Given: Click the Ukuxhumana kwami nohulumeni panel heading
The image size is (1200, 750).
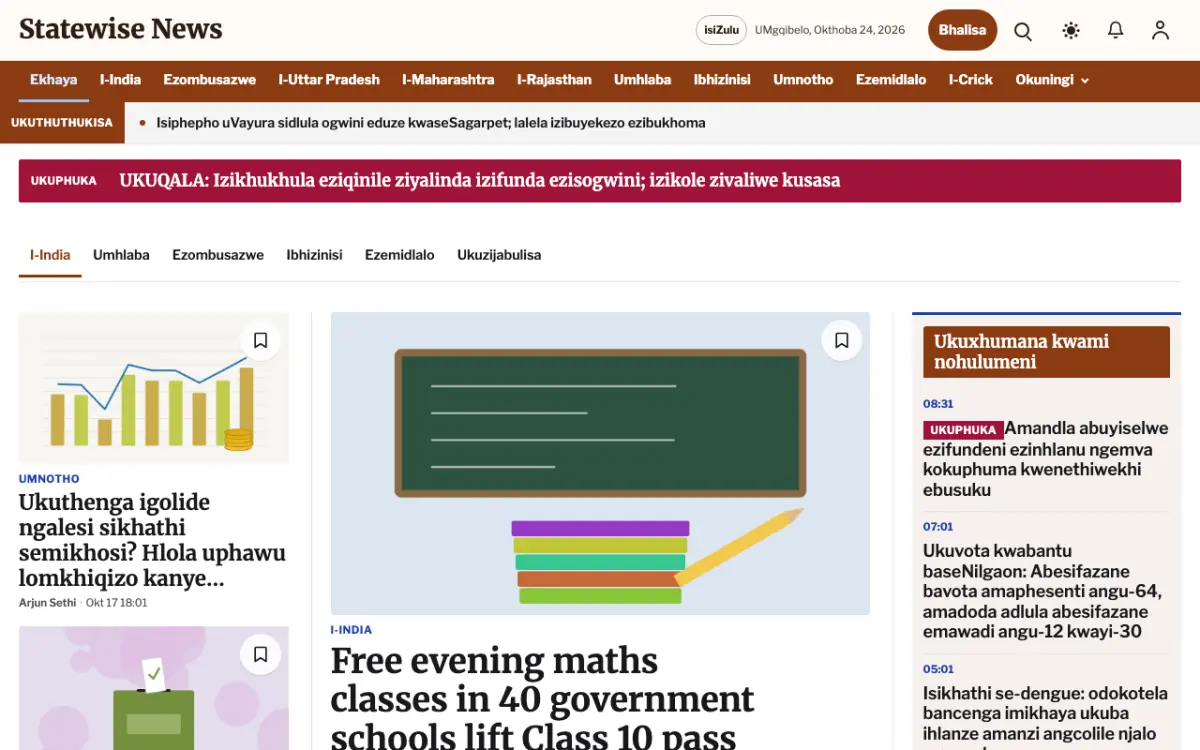Looking at the screenshot, I should pyautogui.click(x=1046, y=352).
